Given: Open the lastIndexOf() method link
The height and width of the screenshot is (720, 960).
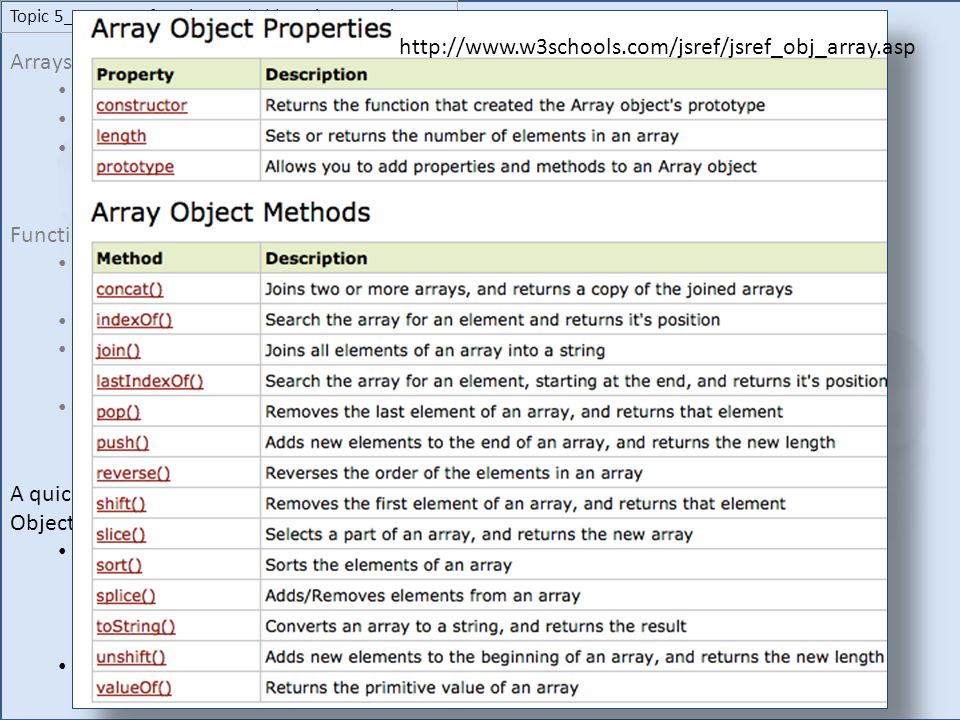Looking at the screenshot, I should pos(150,381).
